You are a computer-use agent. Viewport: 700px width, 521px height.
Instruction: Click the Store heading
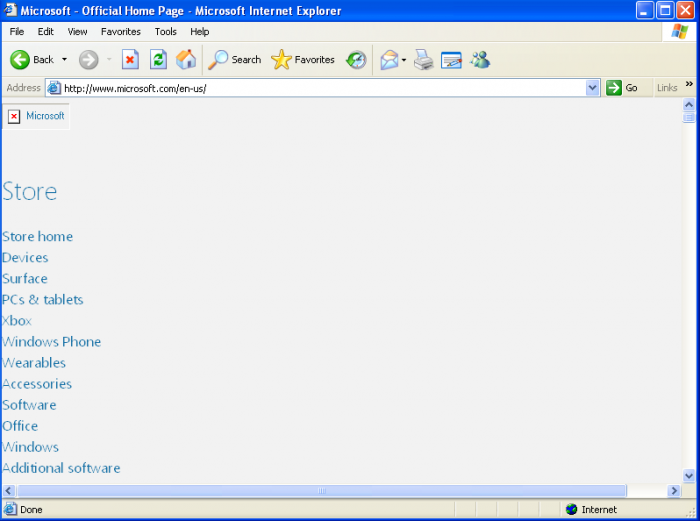[29, 192]
